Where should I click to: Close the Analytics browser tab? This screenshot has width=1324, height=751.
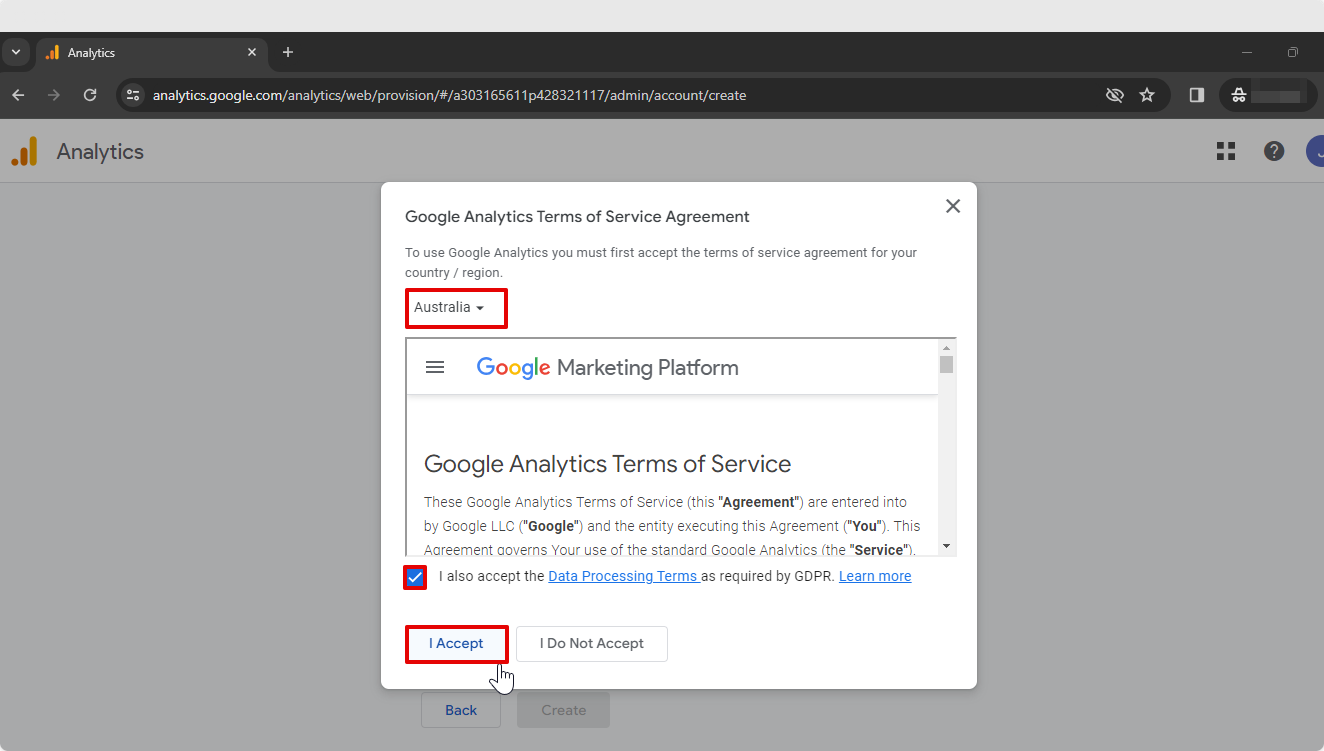[x=252, y=52]
